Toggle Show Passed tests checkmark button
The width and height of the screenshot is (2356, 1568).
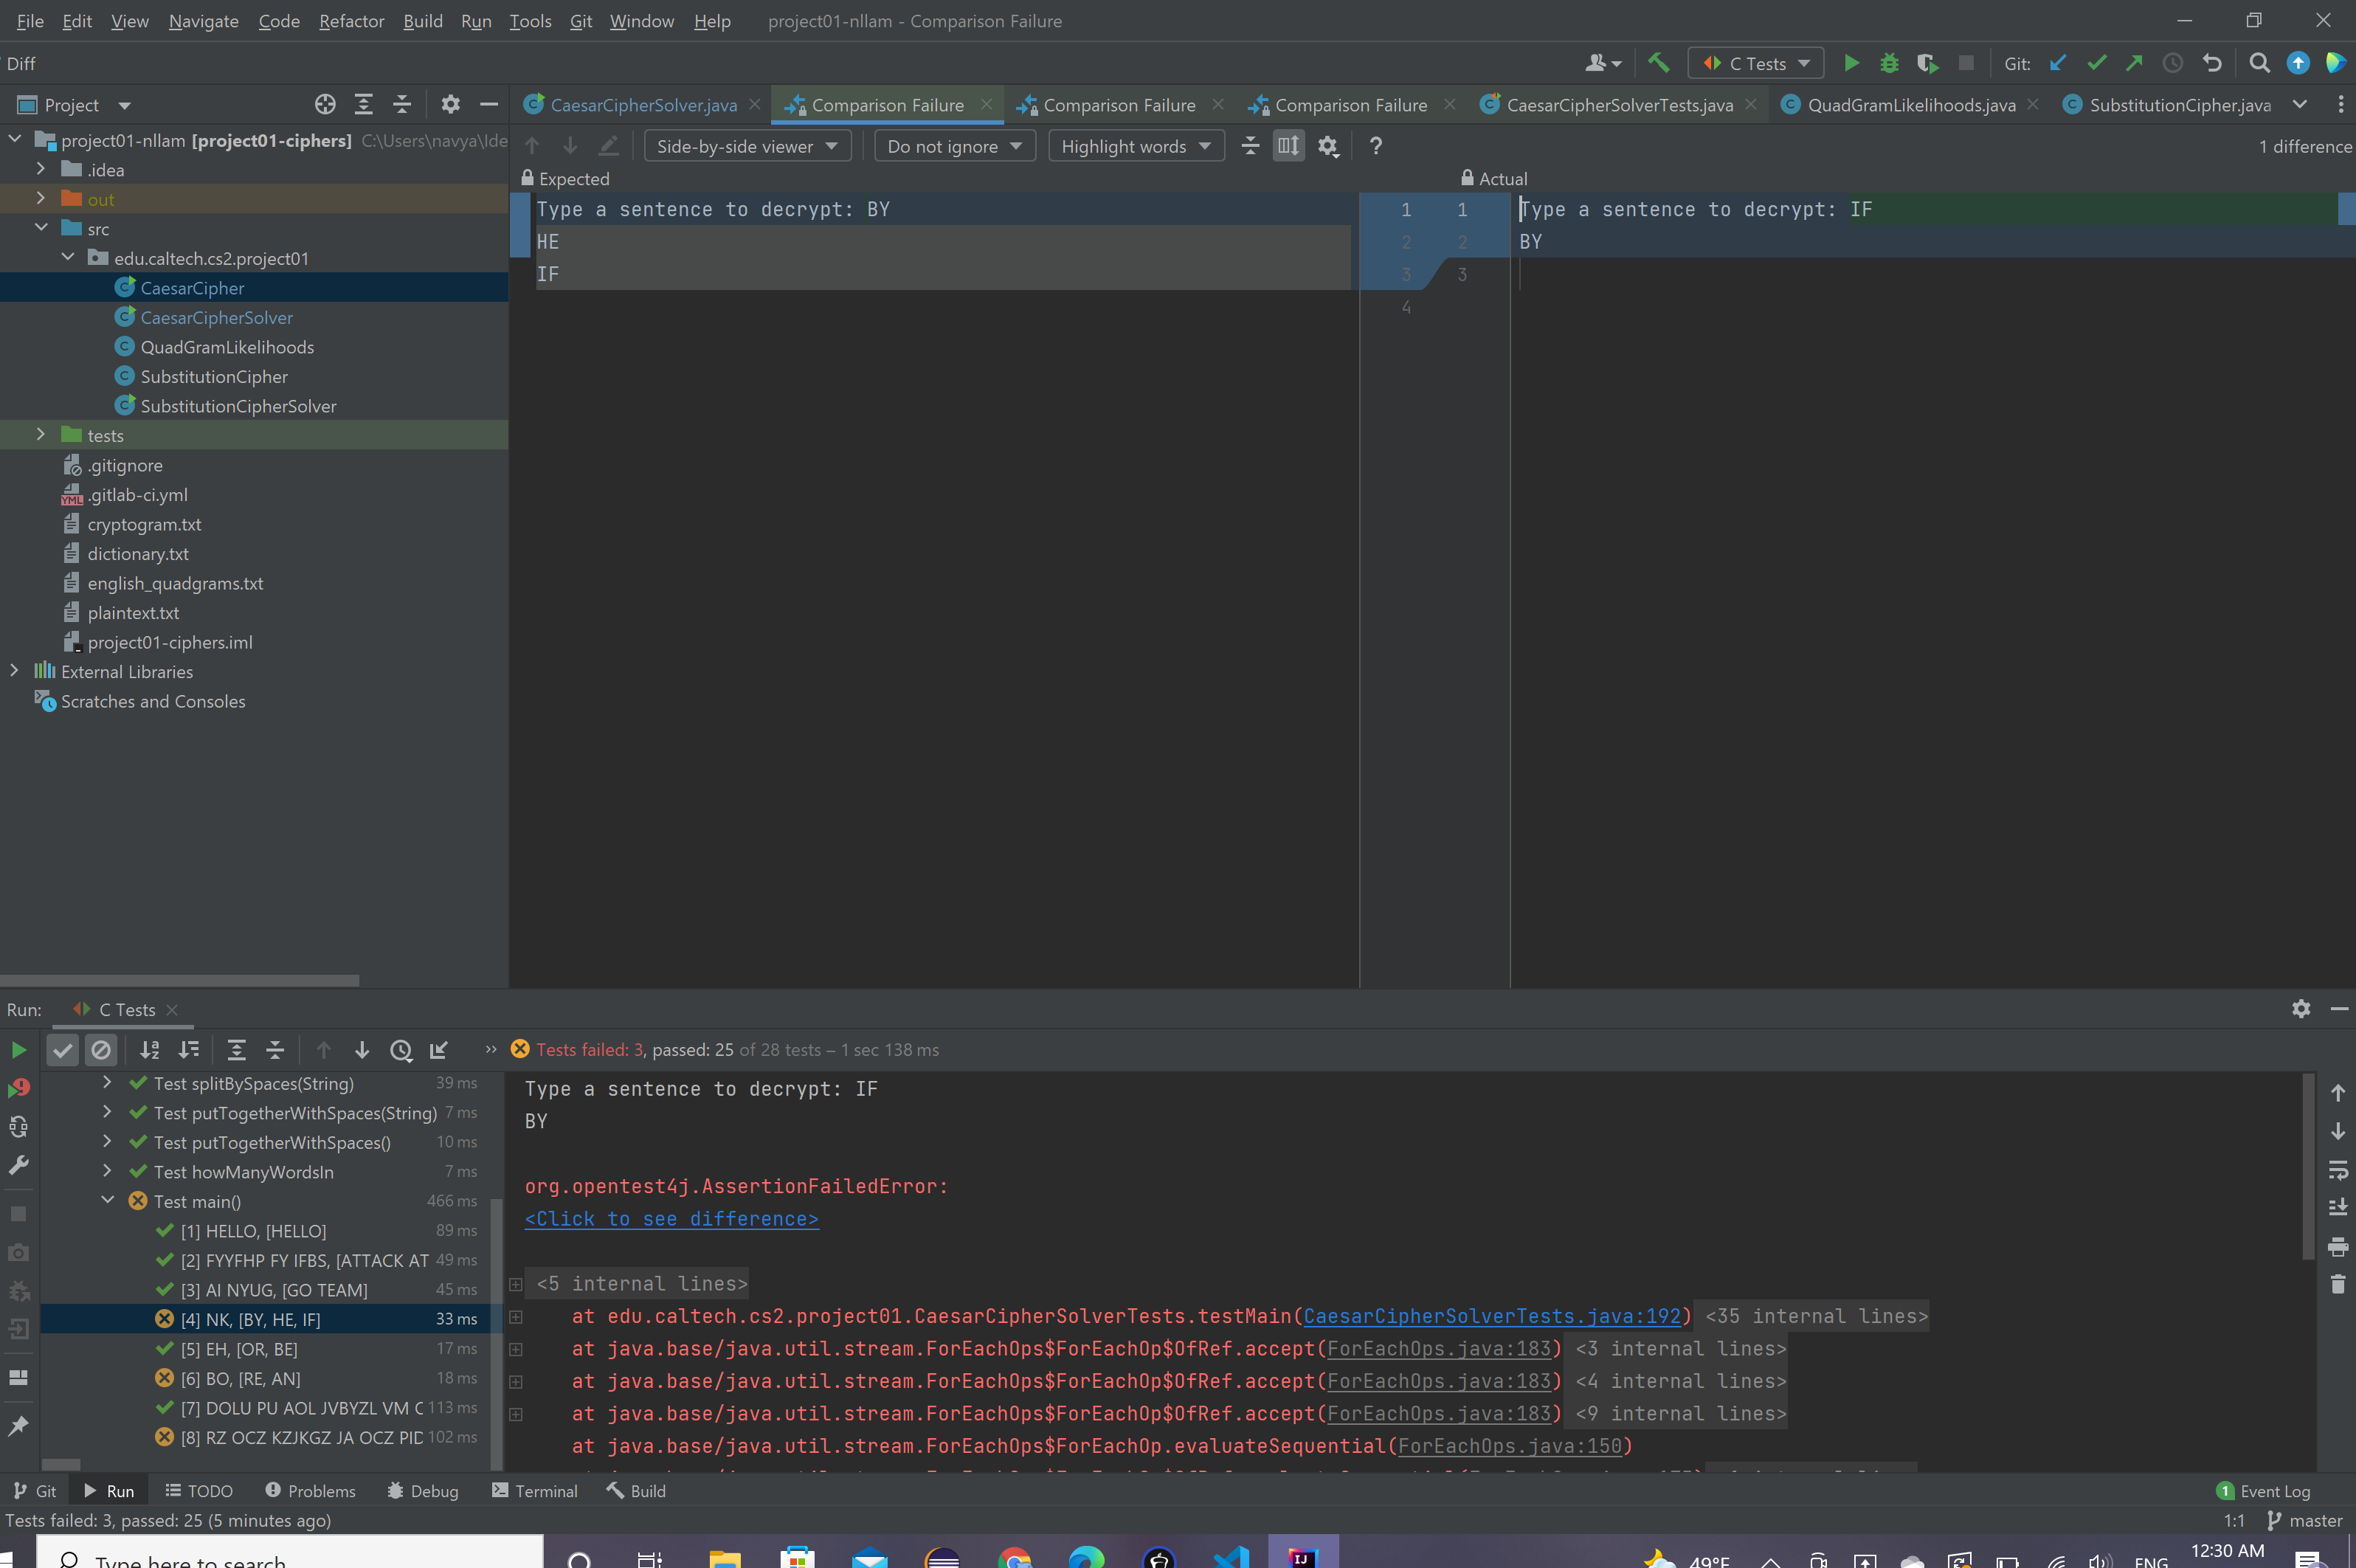coord(62,1050)
